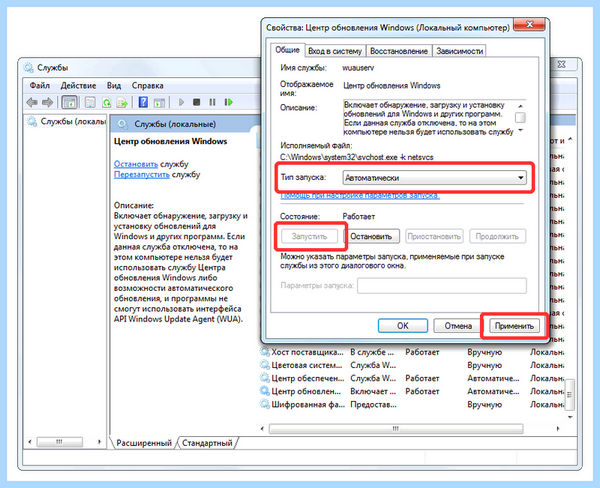Image resolution: width=600 pixels, height=488 pixels.
Task: Click gear icon of Центр обновления row
Action: pyautogui.click(x=265, y=391)
